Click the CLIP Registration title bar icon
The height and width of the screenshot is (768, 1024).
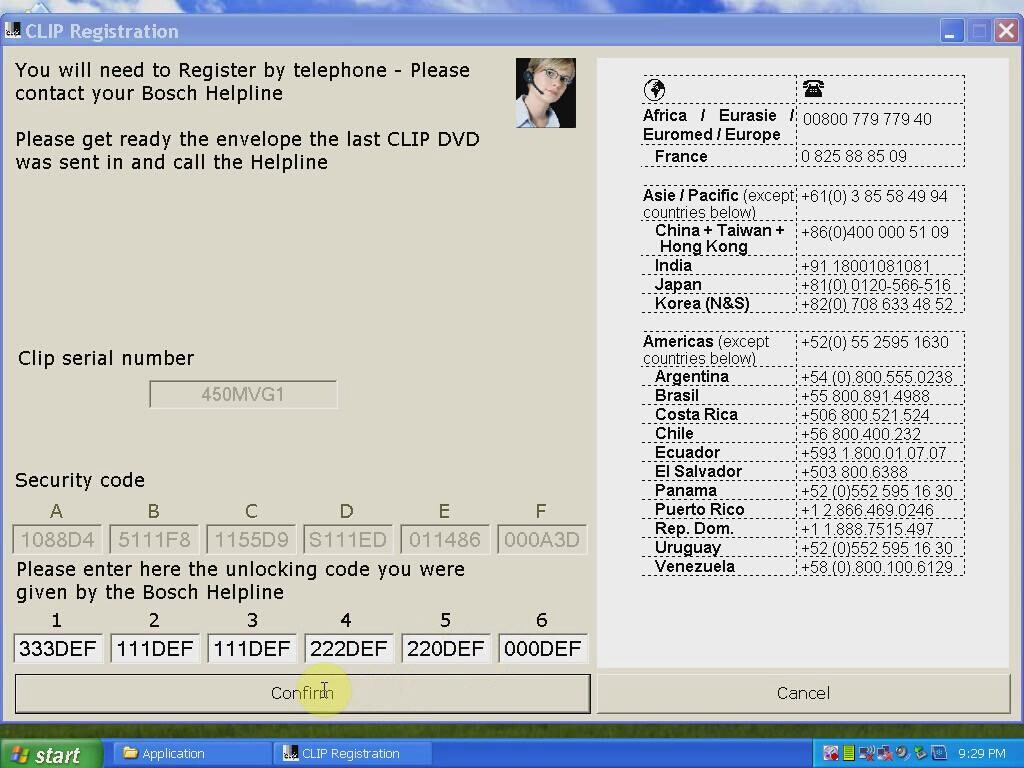[x=12, y=31]
